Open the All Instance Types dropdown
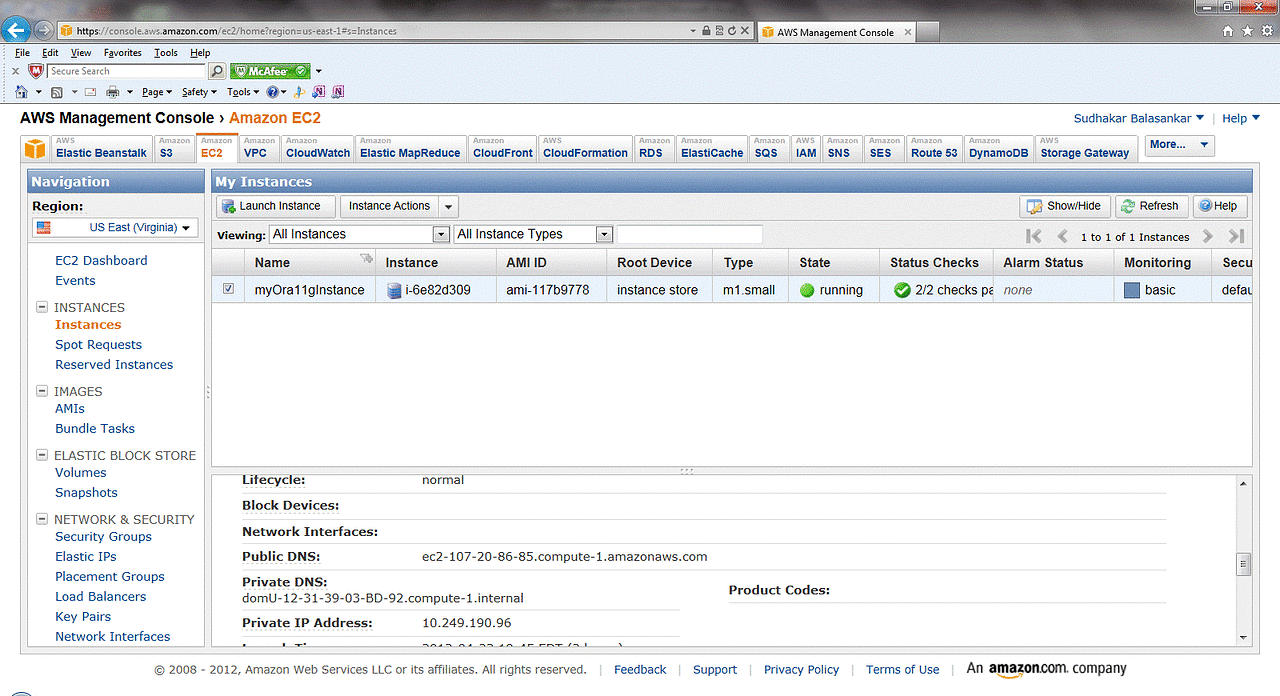The width and height of the screenshot is (1280, 696). pos(533,234)
